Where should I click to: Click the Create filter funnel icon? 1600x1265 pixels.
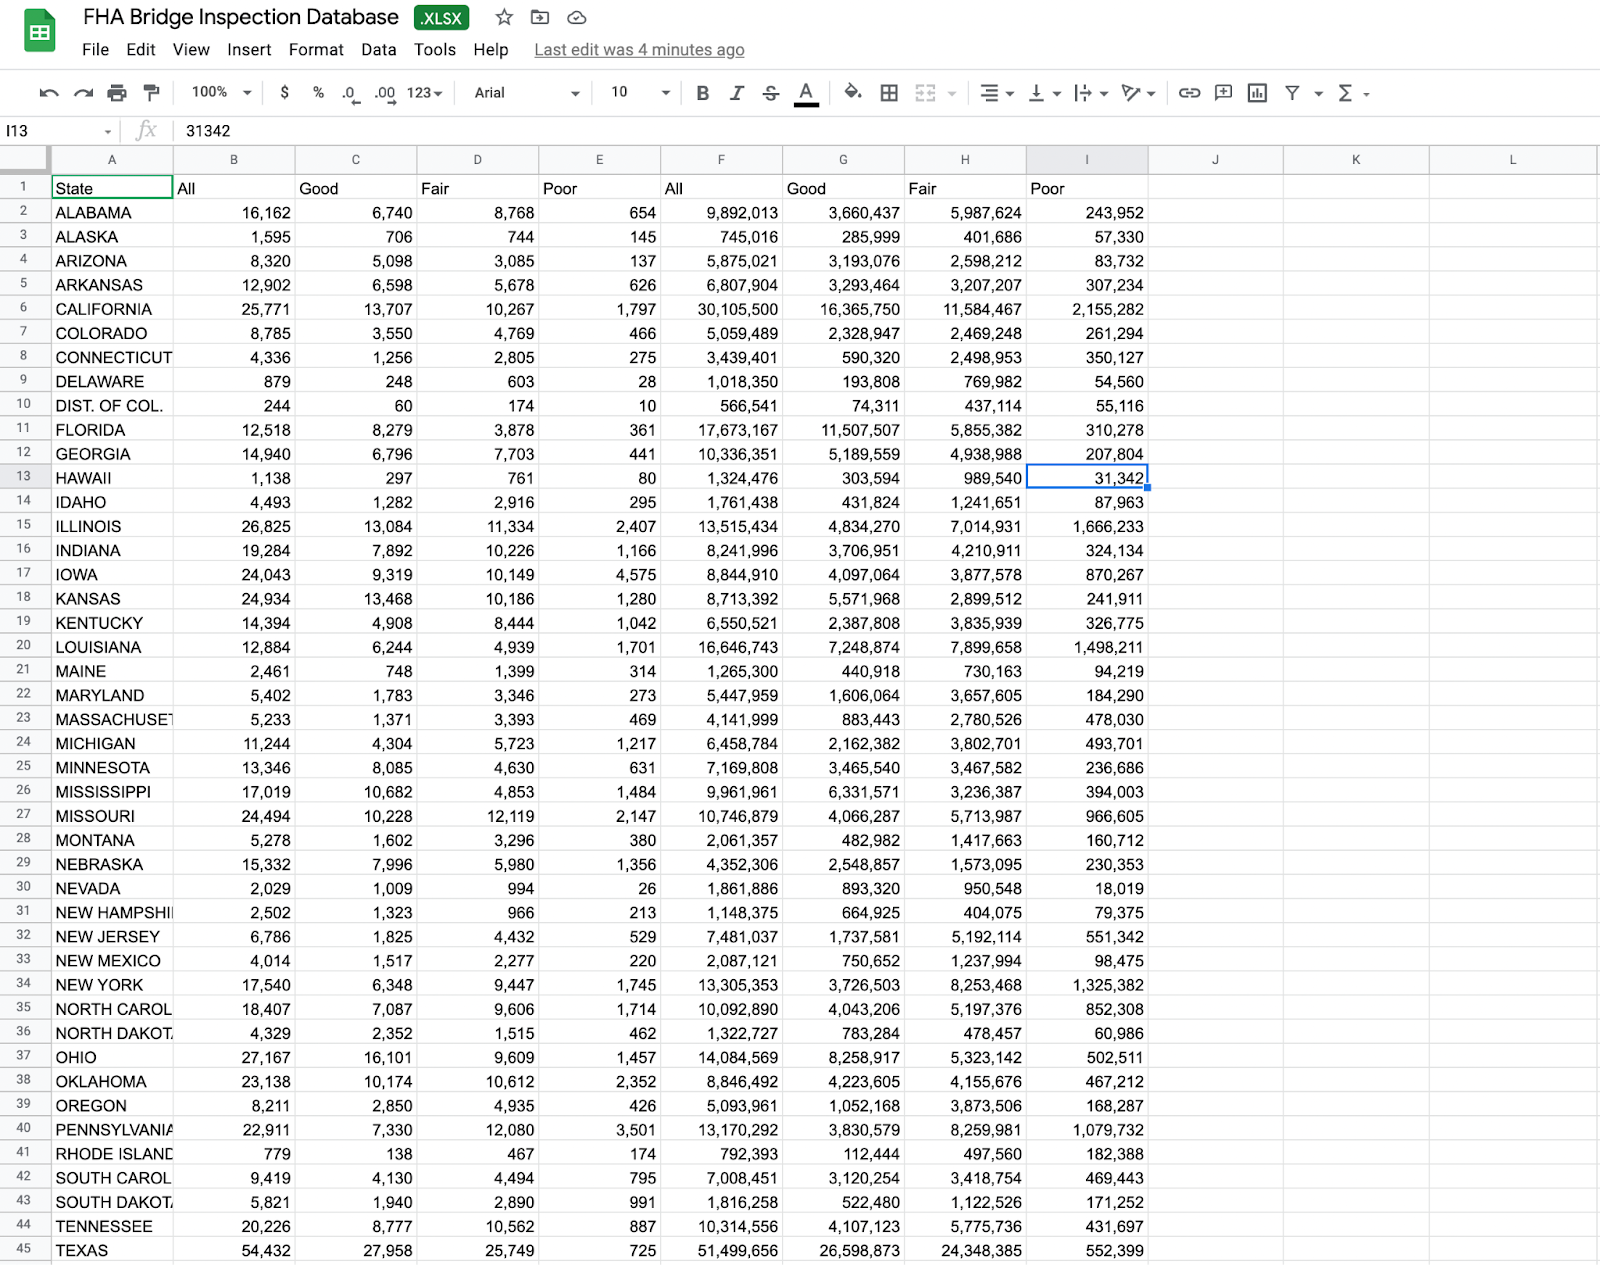[1293, 93]
